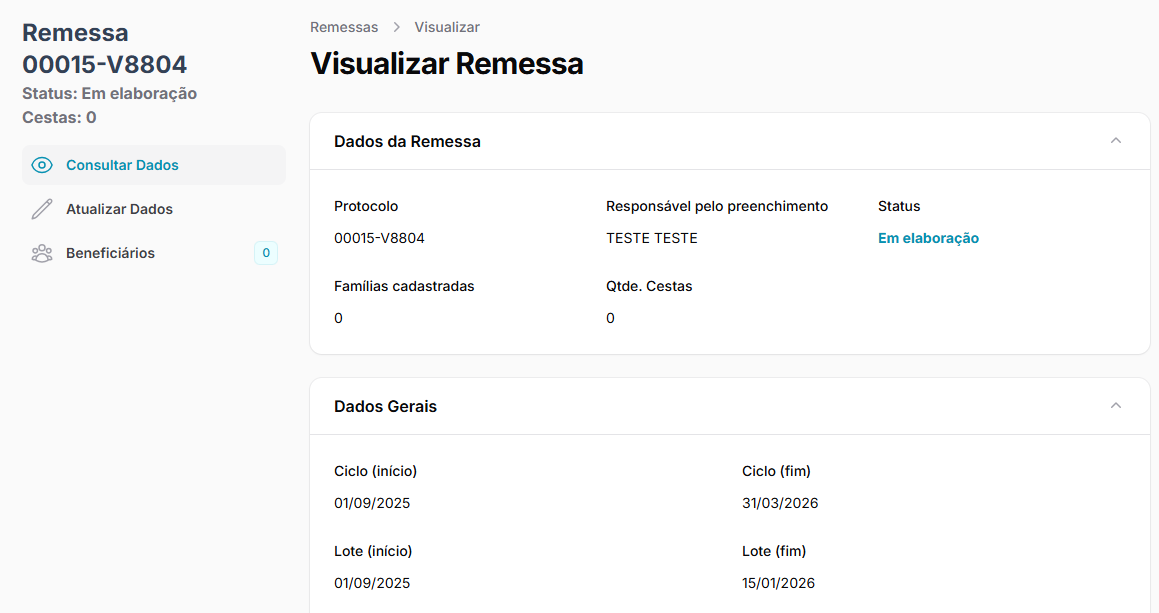Click the Visualizar breadcrumb item

(x=447, y=27)
